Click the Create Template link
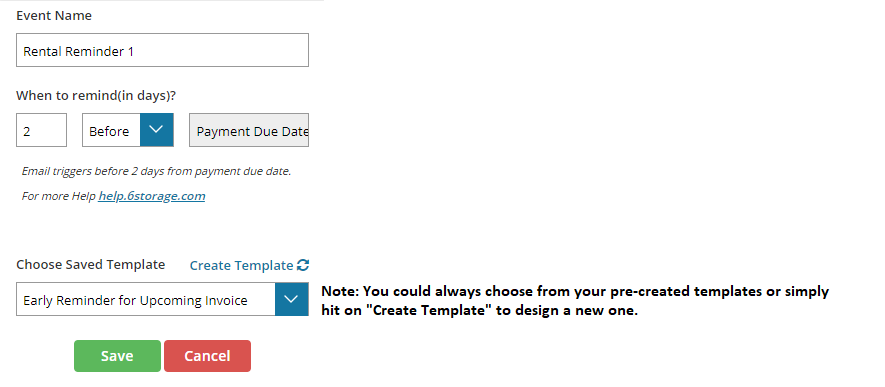885x387 pixels. 241,265
